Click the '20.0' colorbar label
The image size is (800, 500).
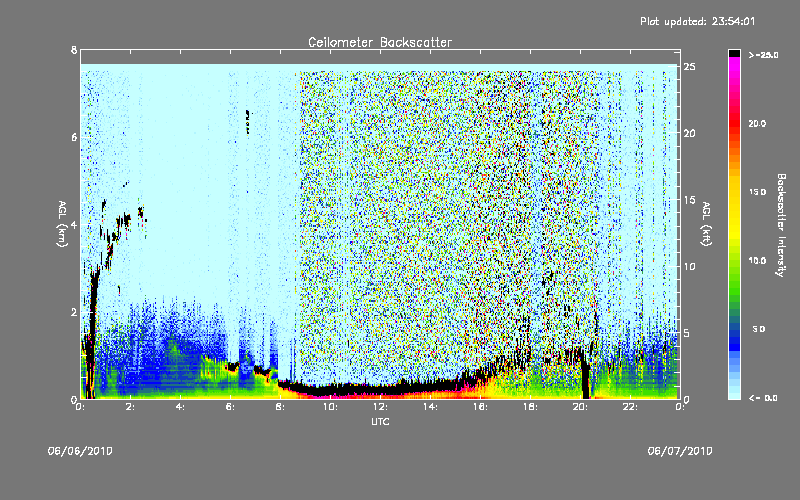coord(757,123)
